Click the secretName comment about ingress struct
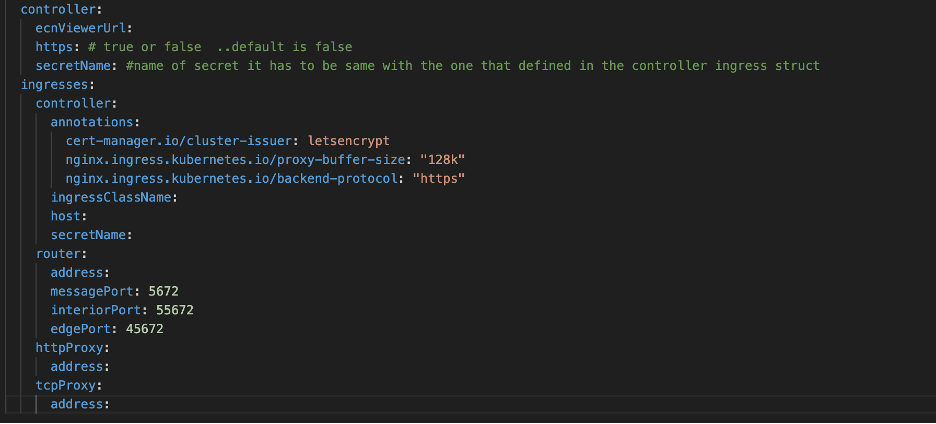This screenshot has width=936, height=424. 473,66
